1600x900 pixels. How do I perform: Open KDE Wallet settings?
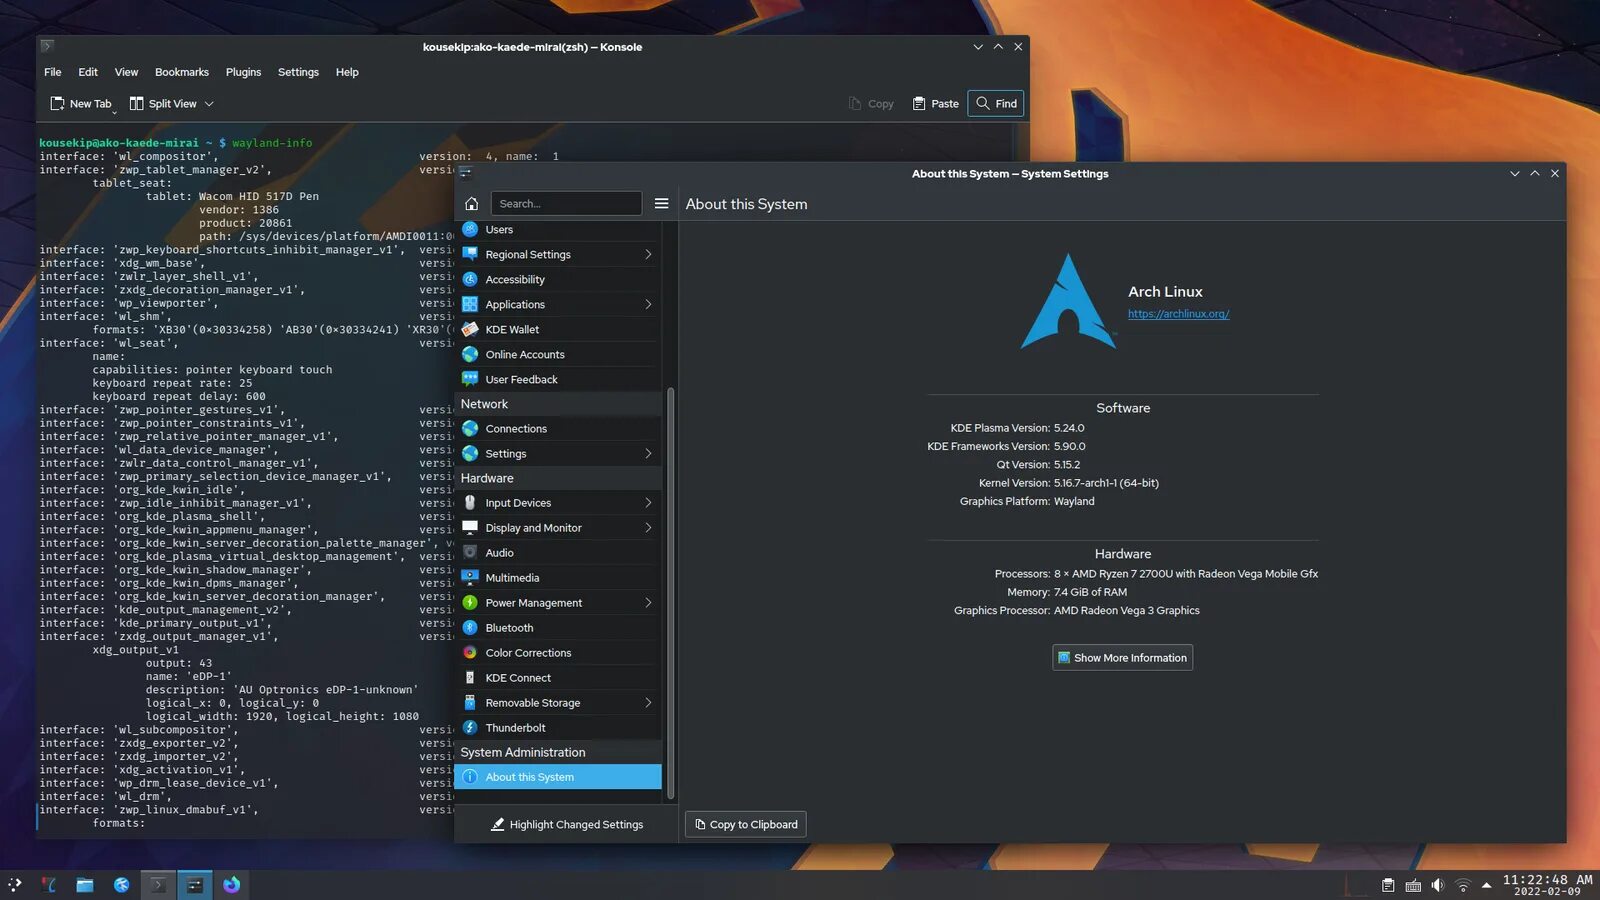click(x=512, y=329)
